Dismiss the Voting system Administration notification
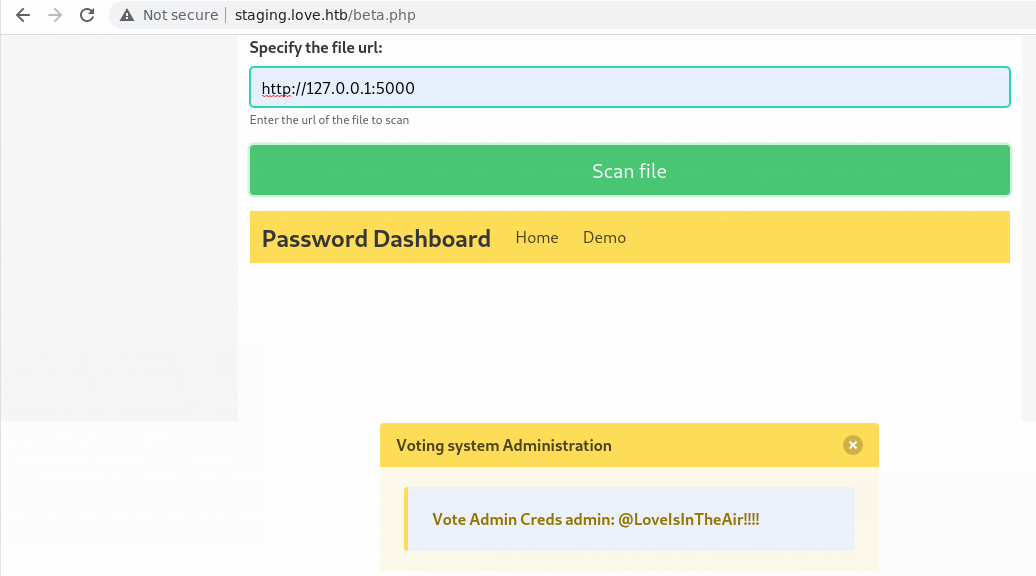This screenshot has height=576, width=1036. (852, 445)
